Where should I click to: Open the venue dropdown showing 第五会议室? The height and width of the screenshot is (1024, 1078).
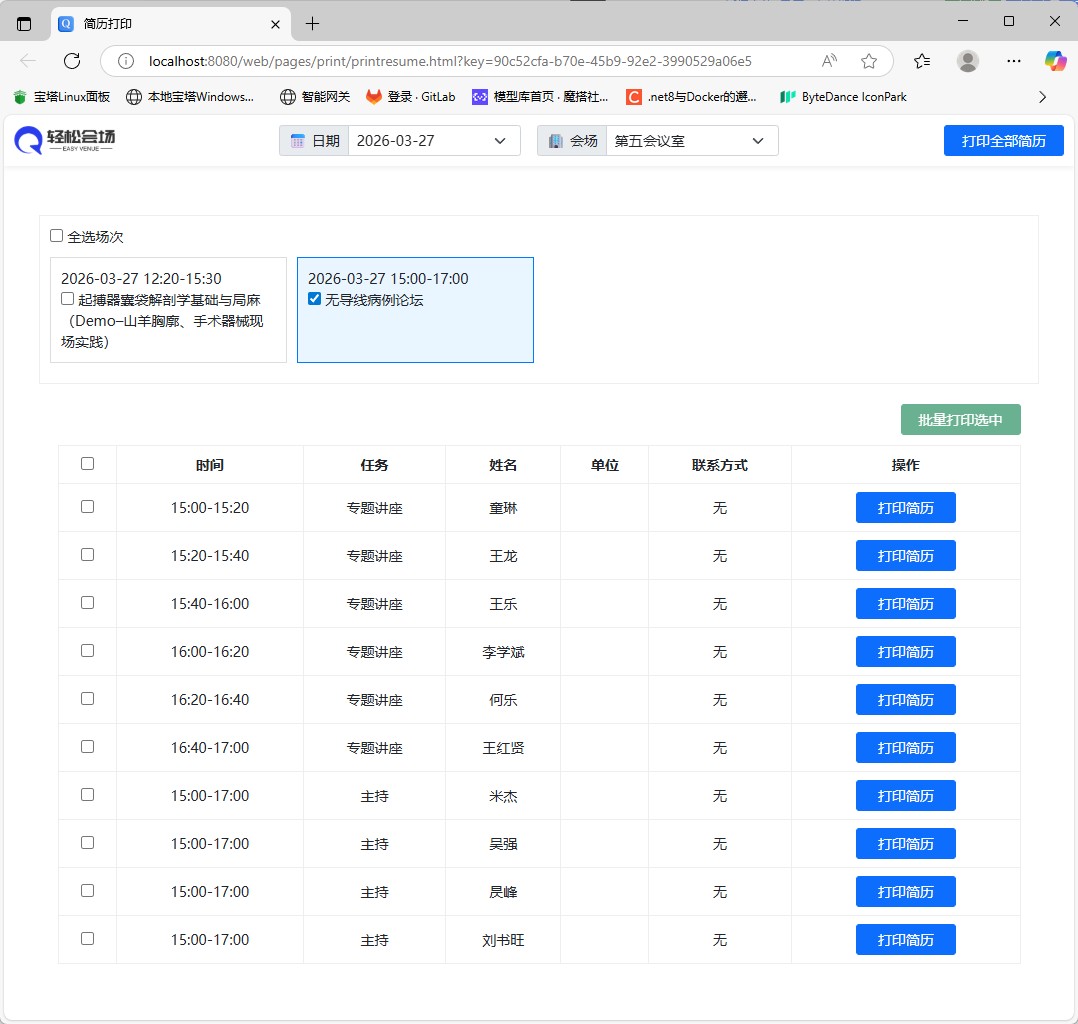point(692,141)
